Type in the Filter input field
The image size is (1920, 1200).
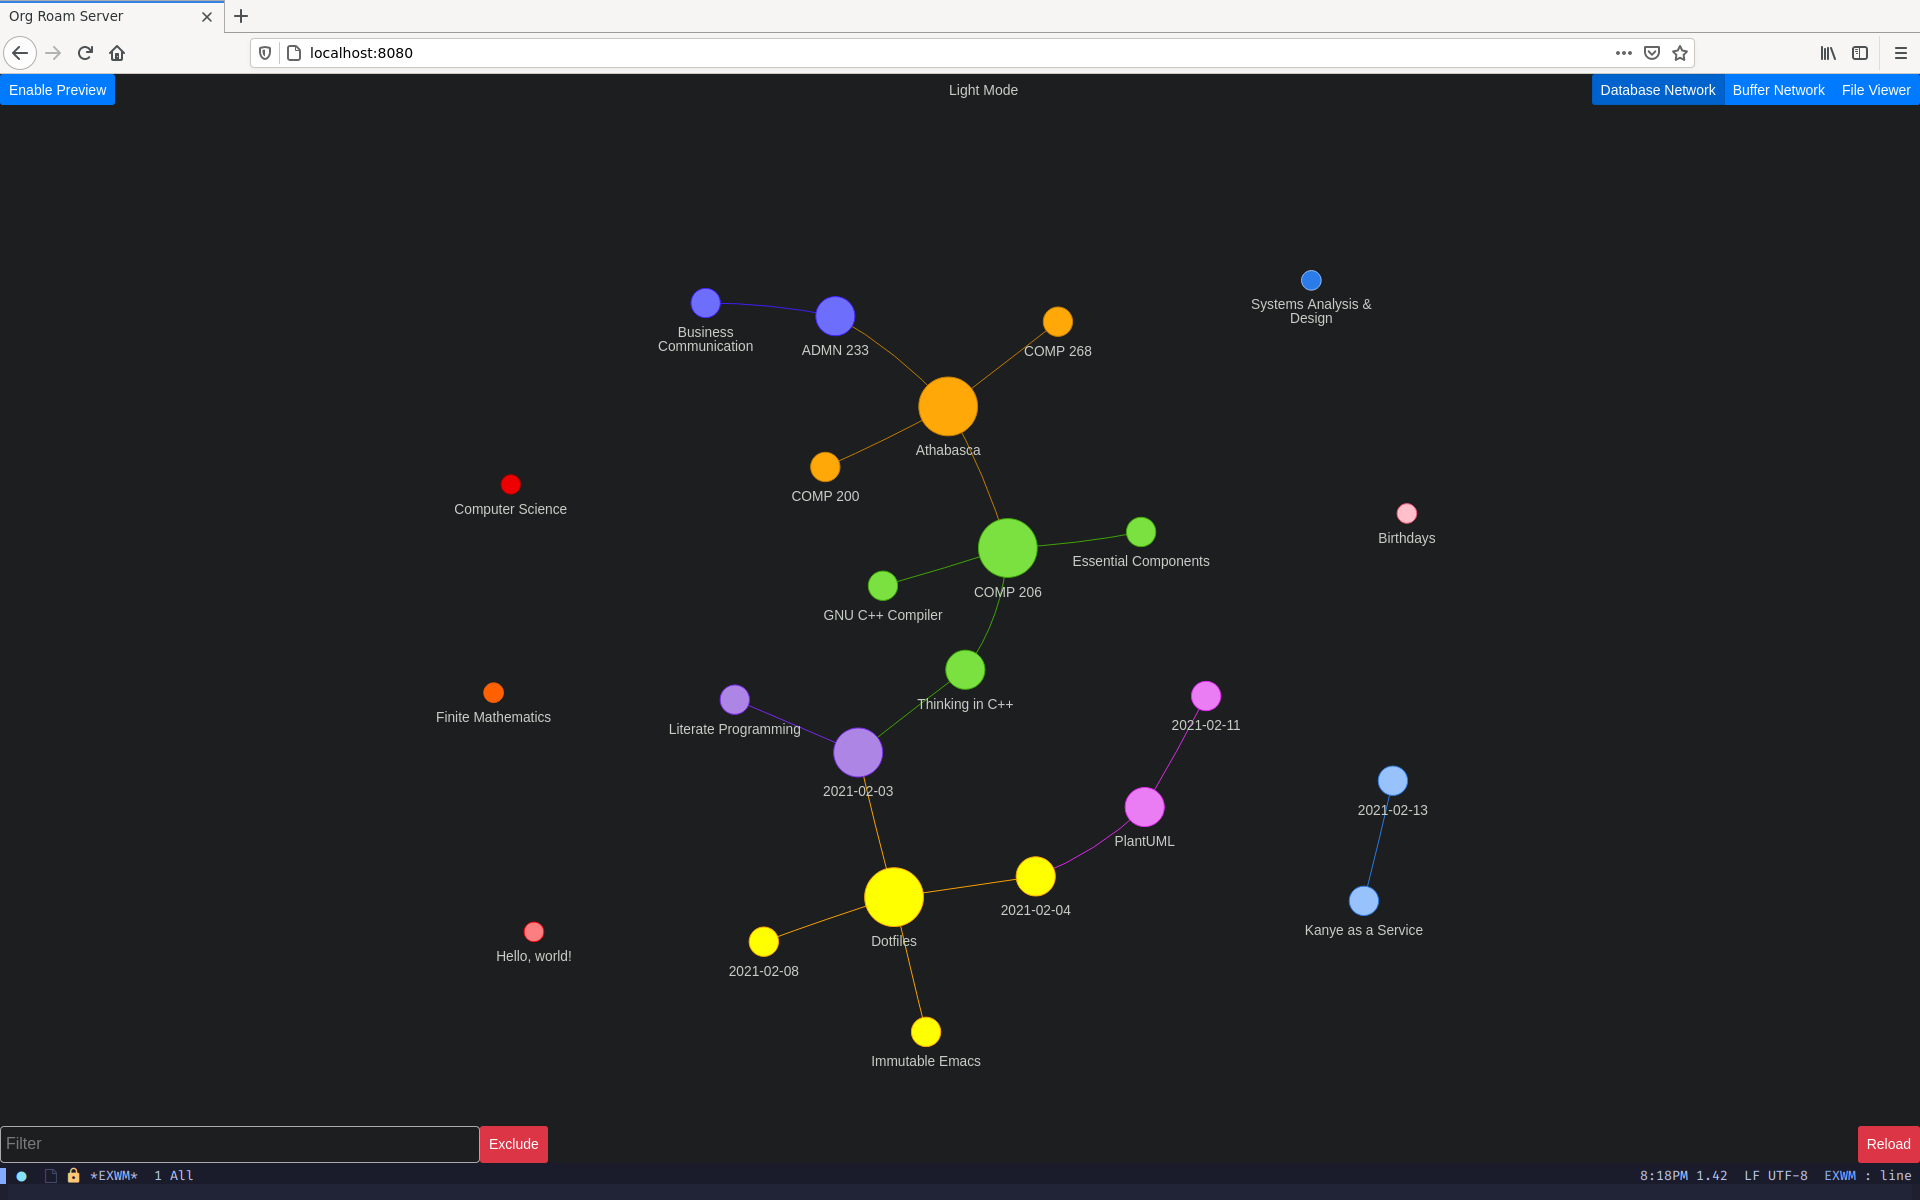click(239, 1143)
